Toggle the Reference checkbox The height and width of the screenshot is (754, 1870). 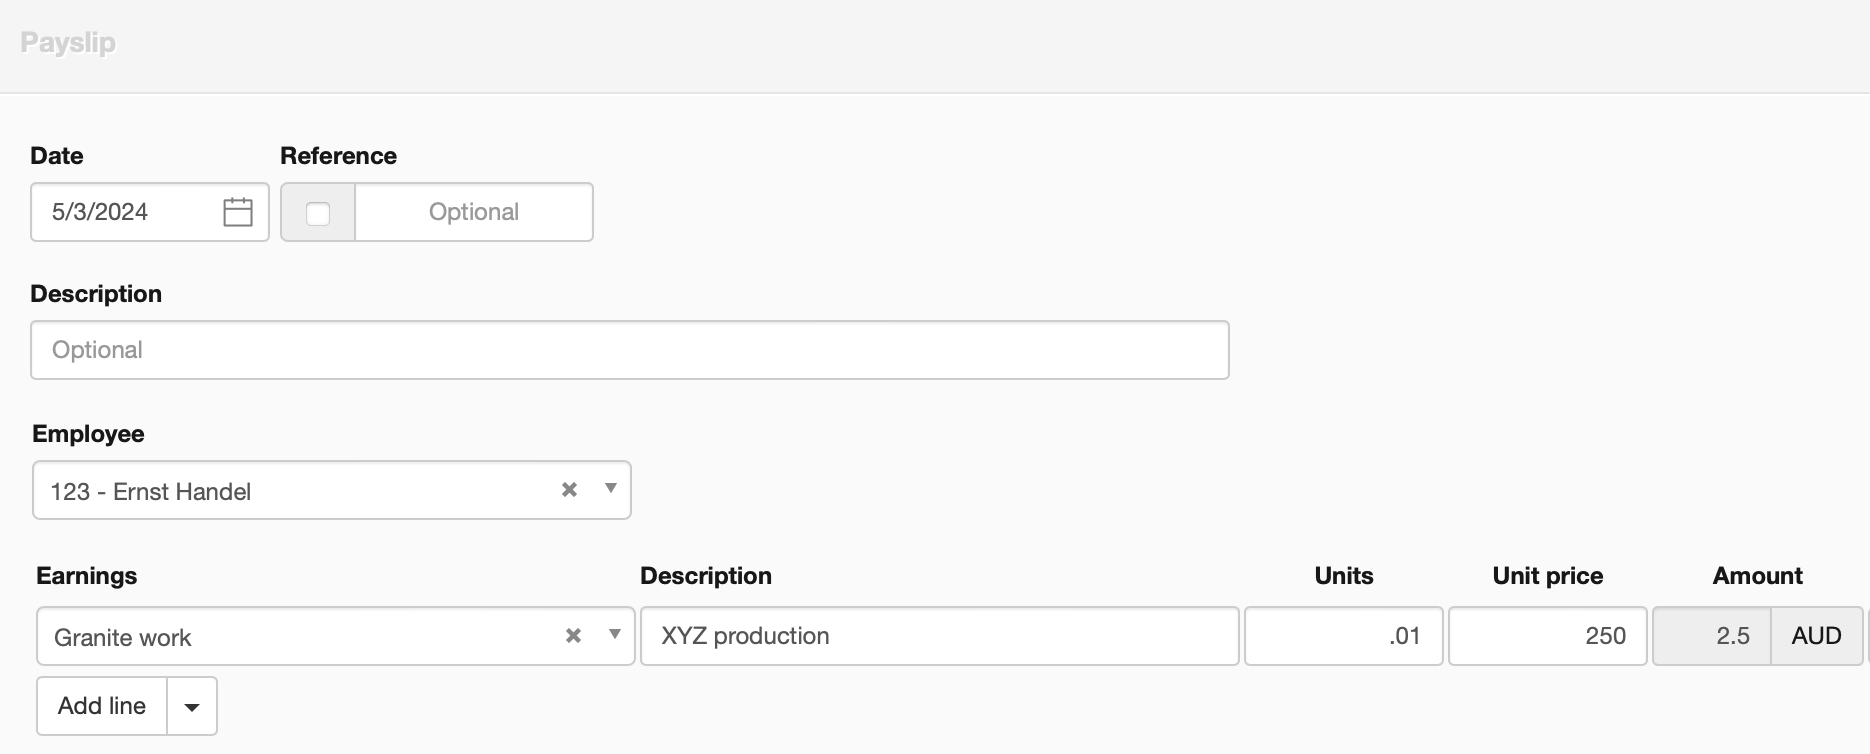(318, 213)
